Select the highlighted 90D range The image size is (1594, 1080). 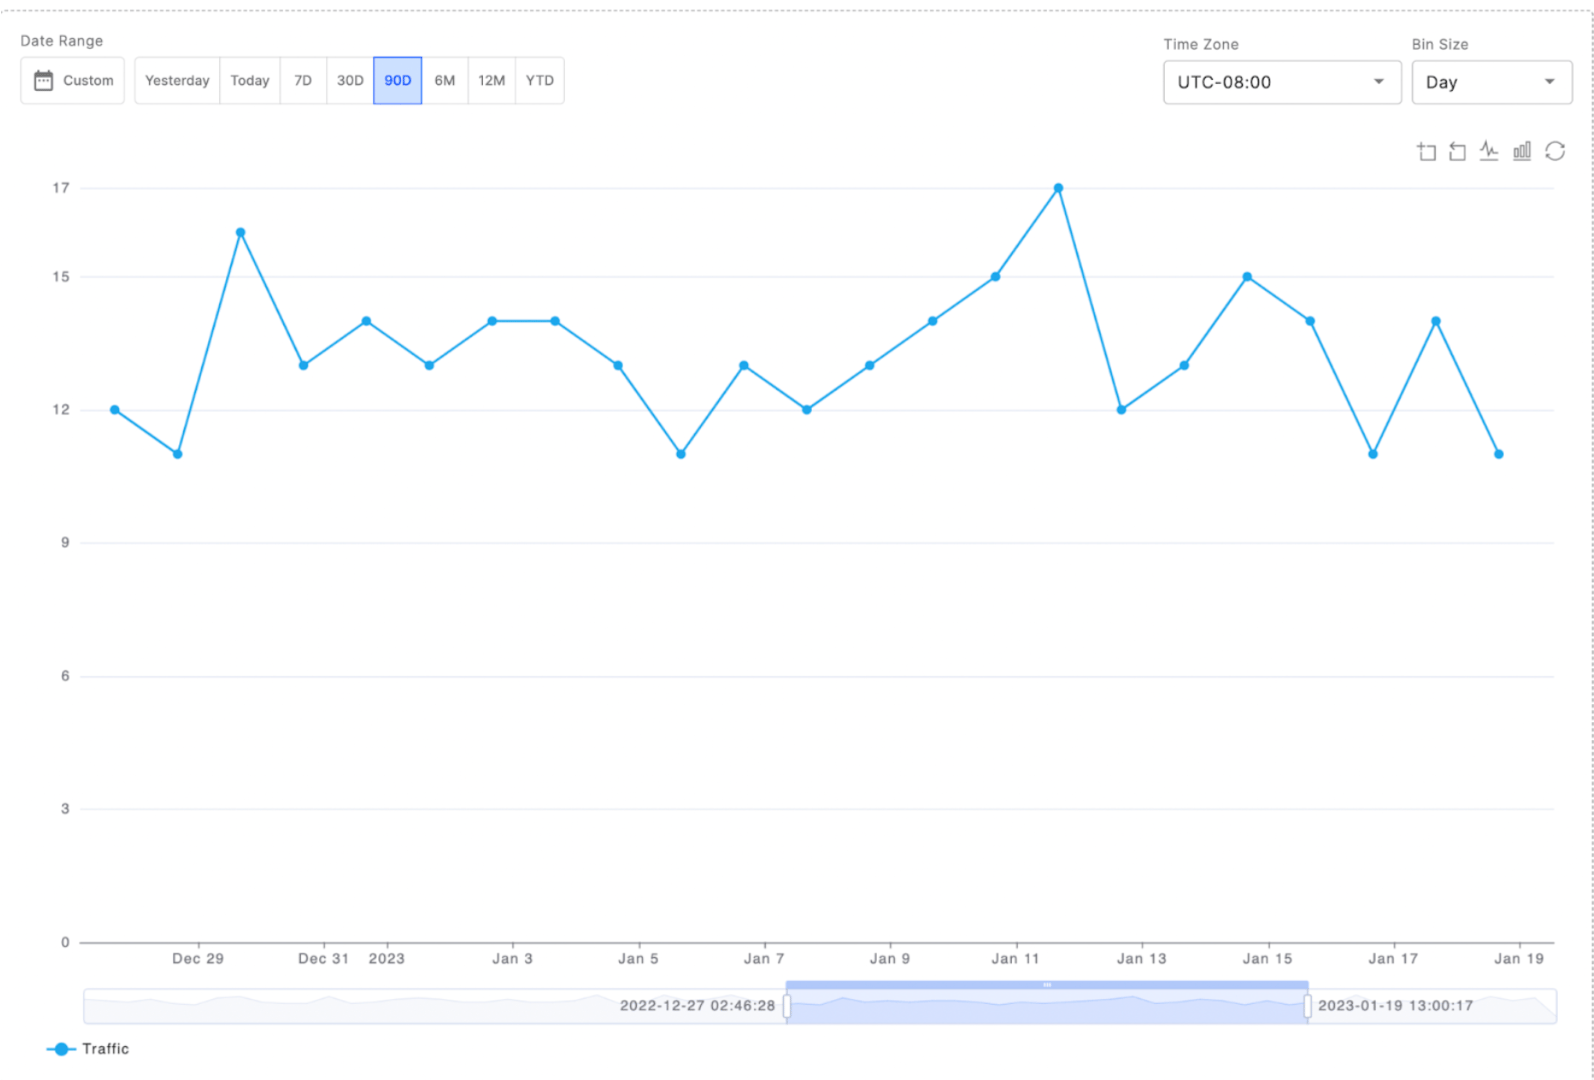coord(398,81)
